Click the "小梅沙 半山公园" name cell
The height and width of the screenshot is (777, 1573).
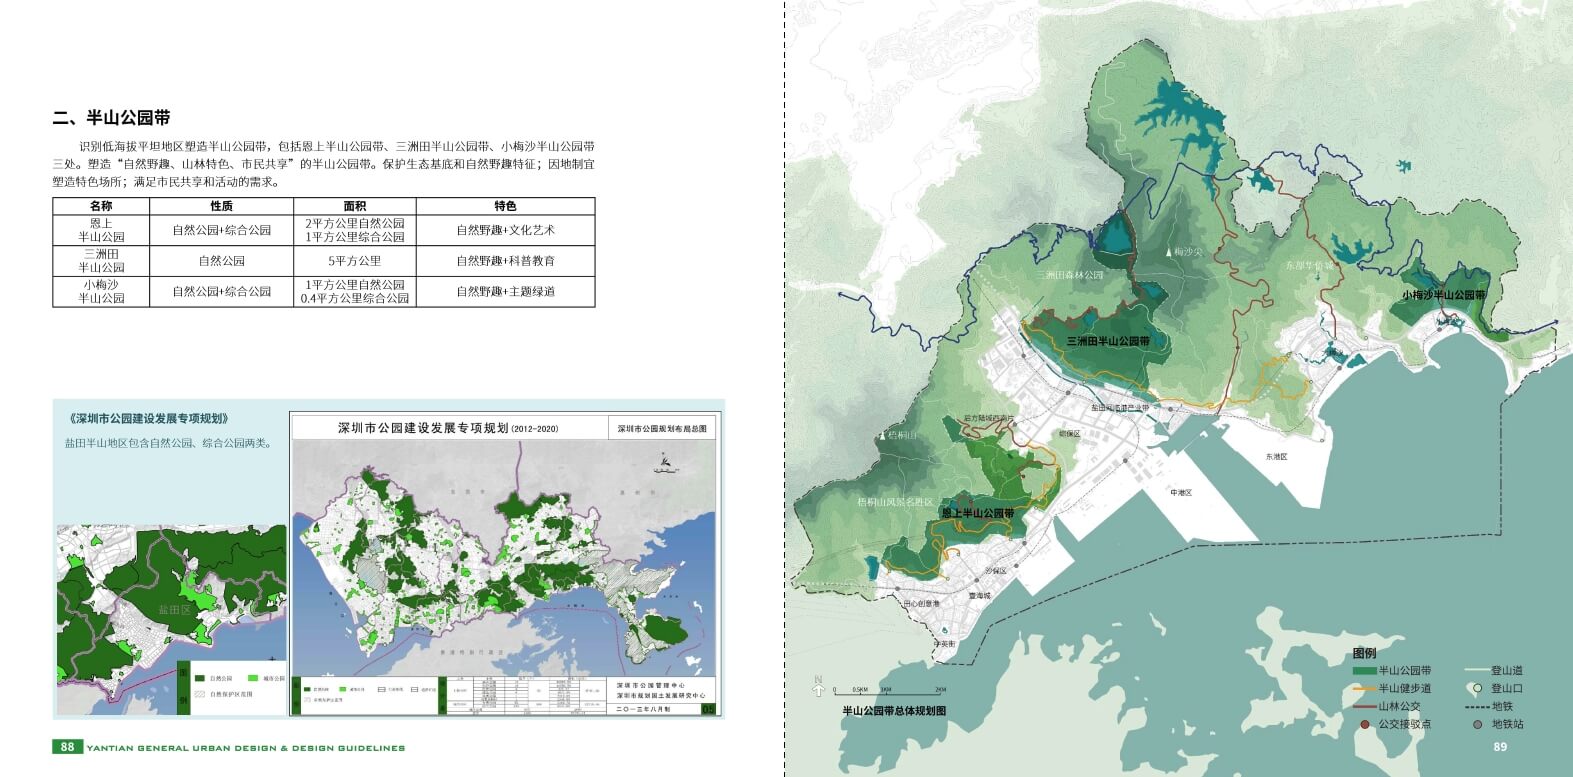[101, 291]
